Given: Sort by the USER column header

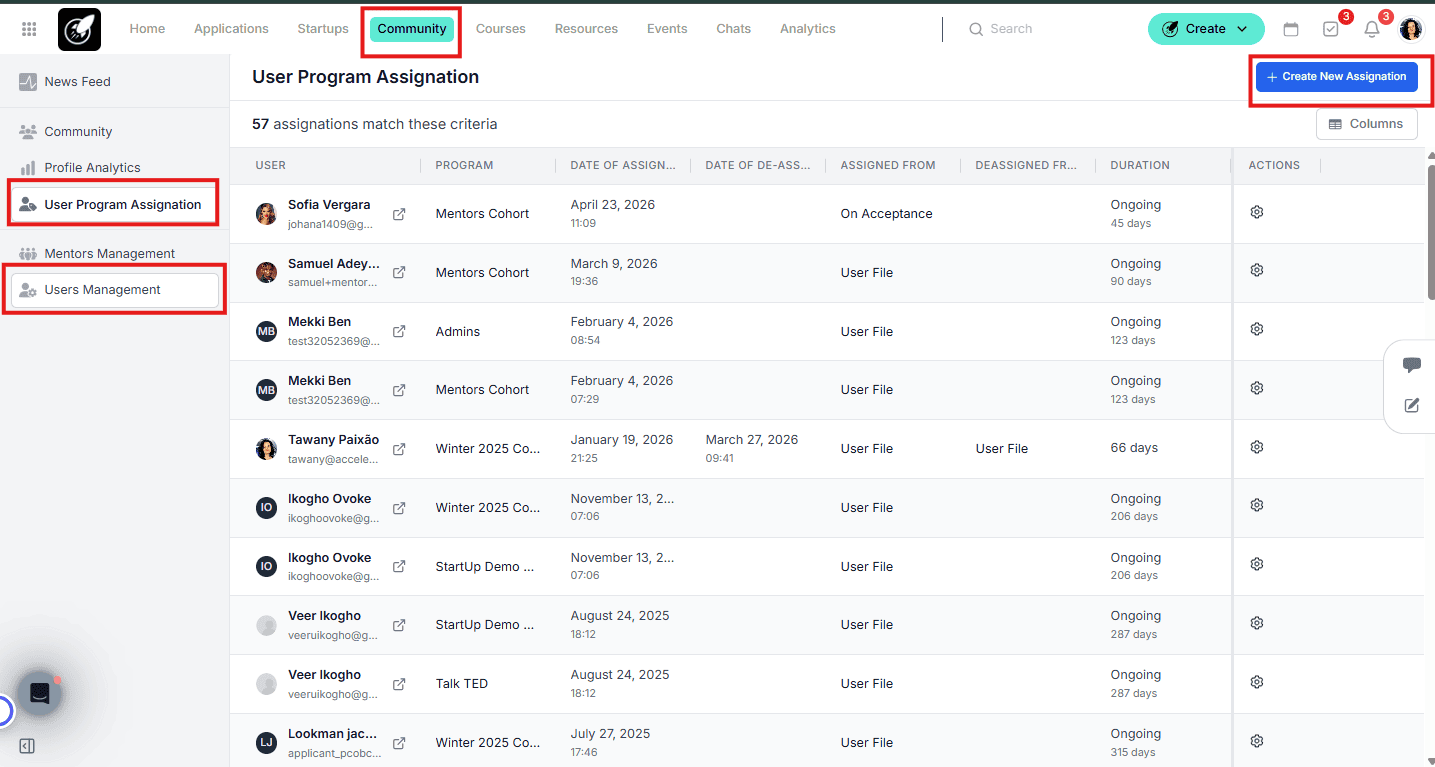Looking at the screenshot, I should pyautogui.click(x=271, y=166).
